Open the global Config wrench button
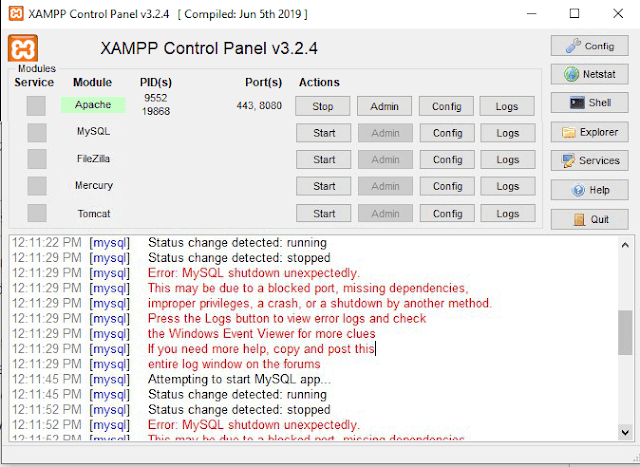The height and width of the screenshot is (467, 640). (x=589, y=46)
